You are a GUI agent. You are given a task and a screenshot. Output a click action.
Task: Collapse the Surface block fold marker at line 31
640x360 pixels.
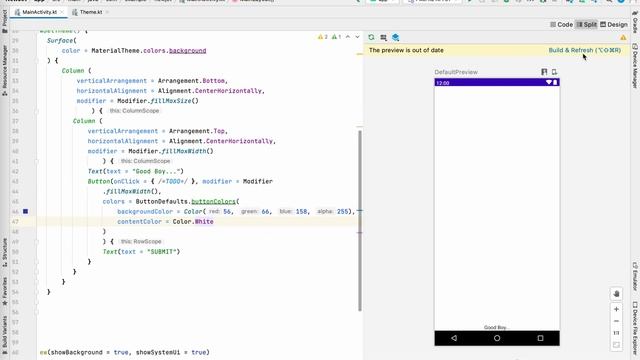click(x=37, y=60)
